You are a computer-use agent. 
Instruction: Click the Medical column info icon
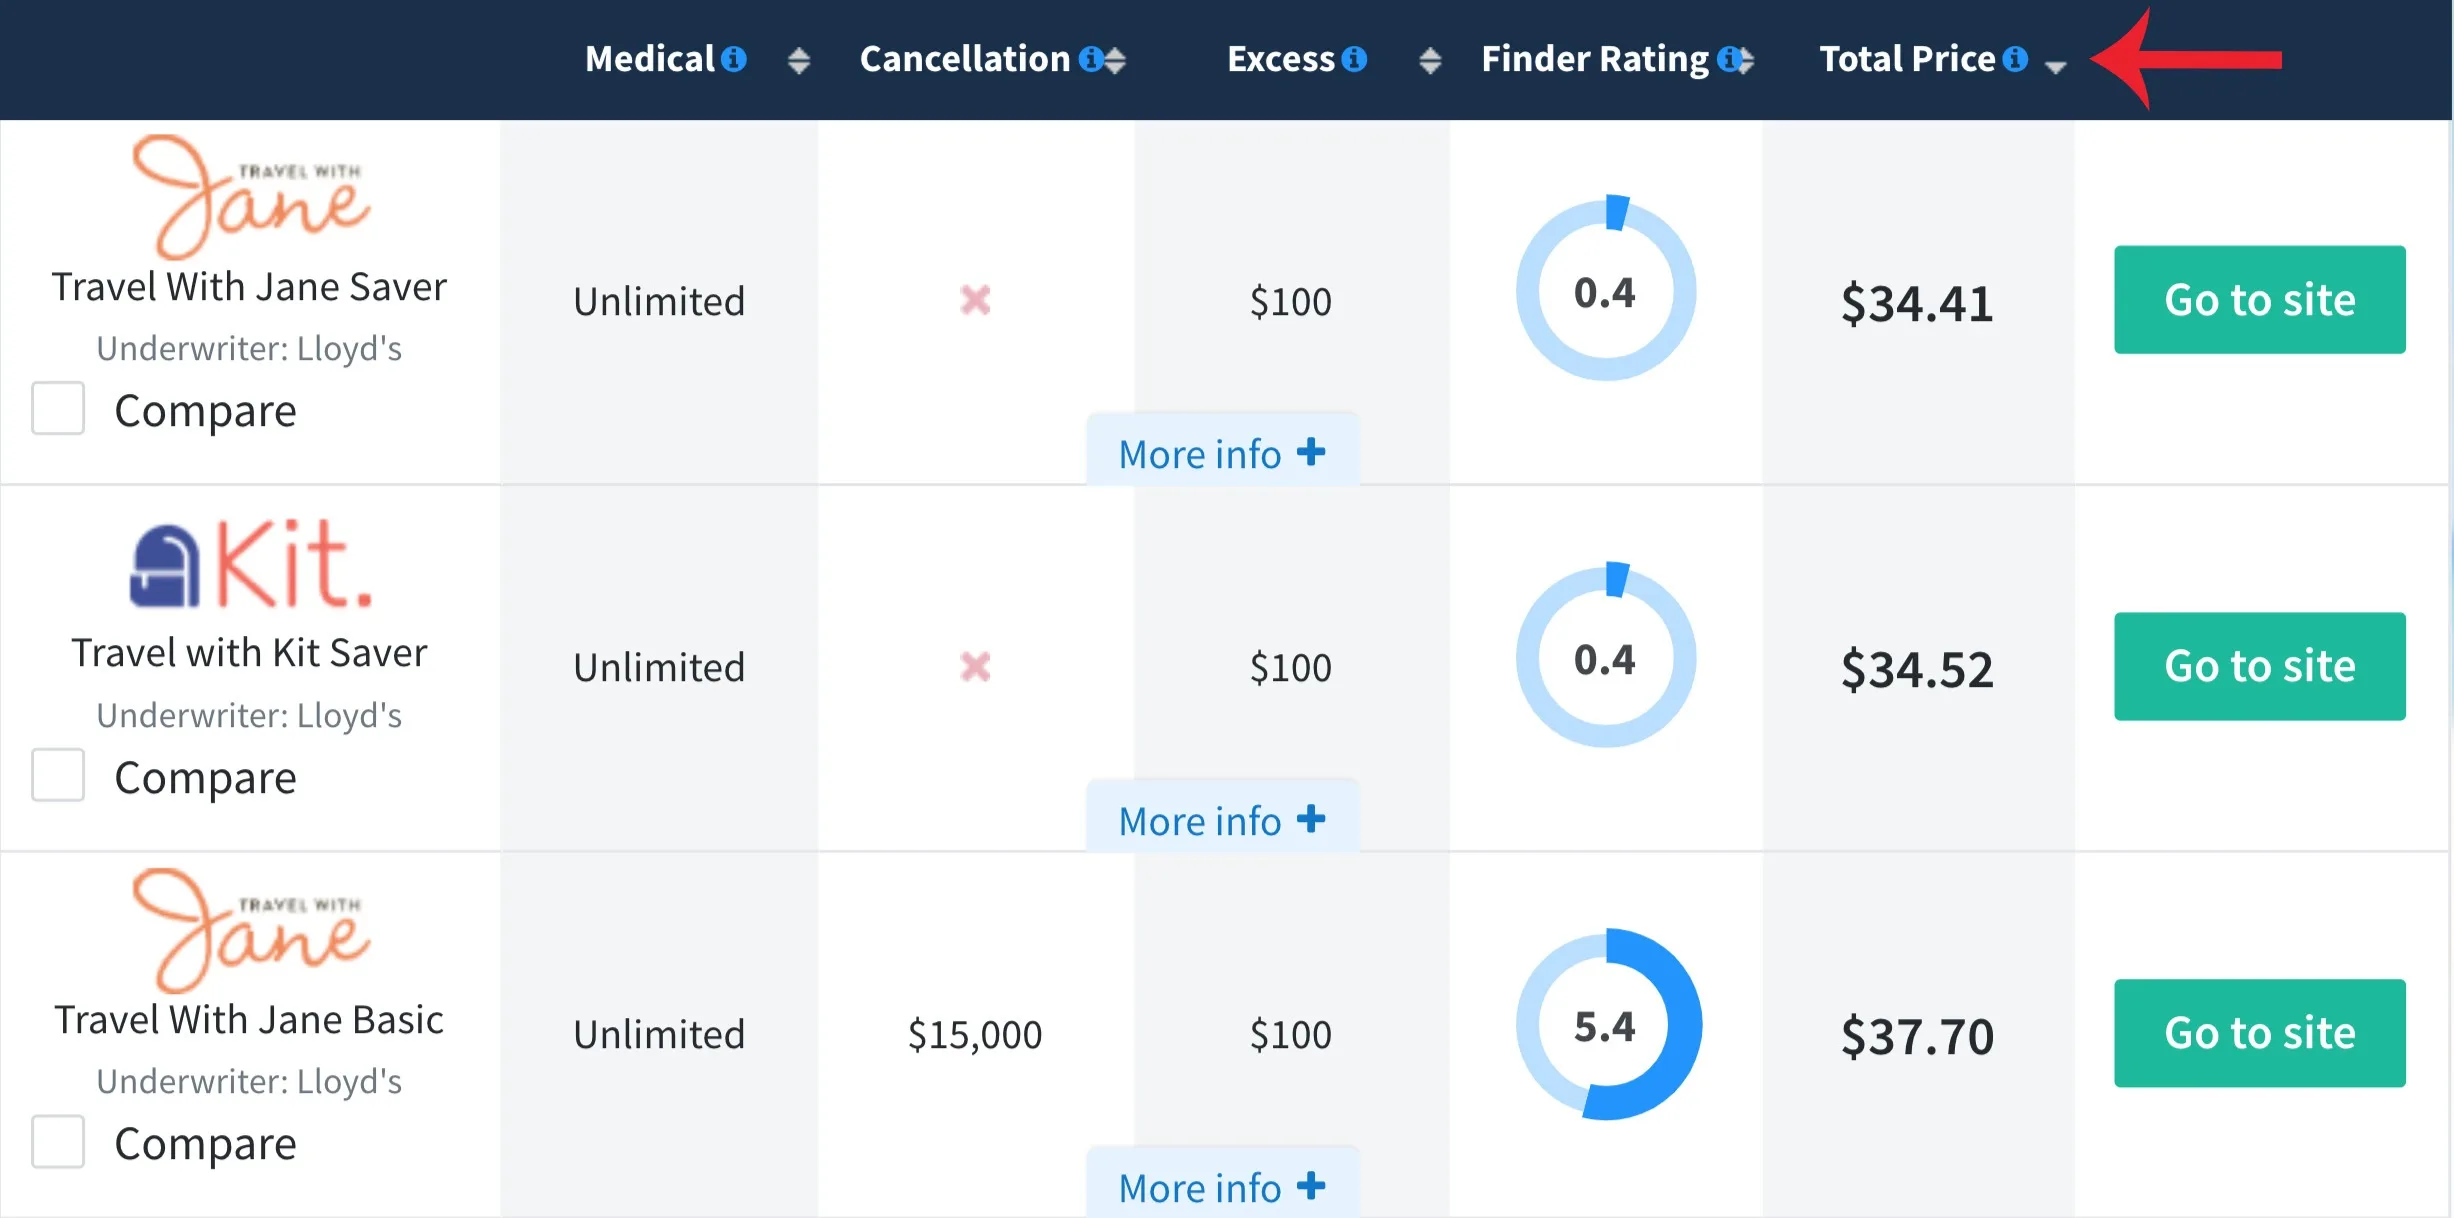pyautogui.click(x=734, y=59)
